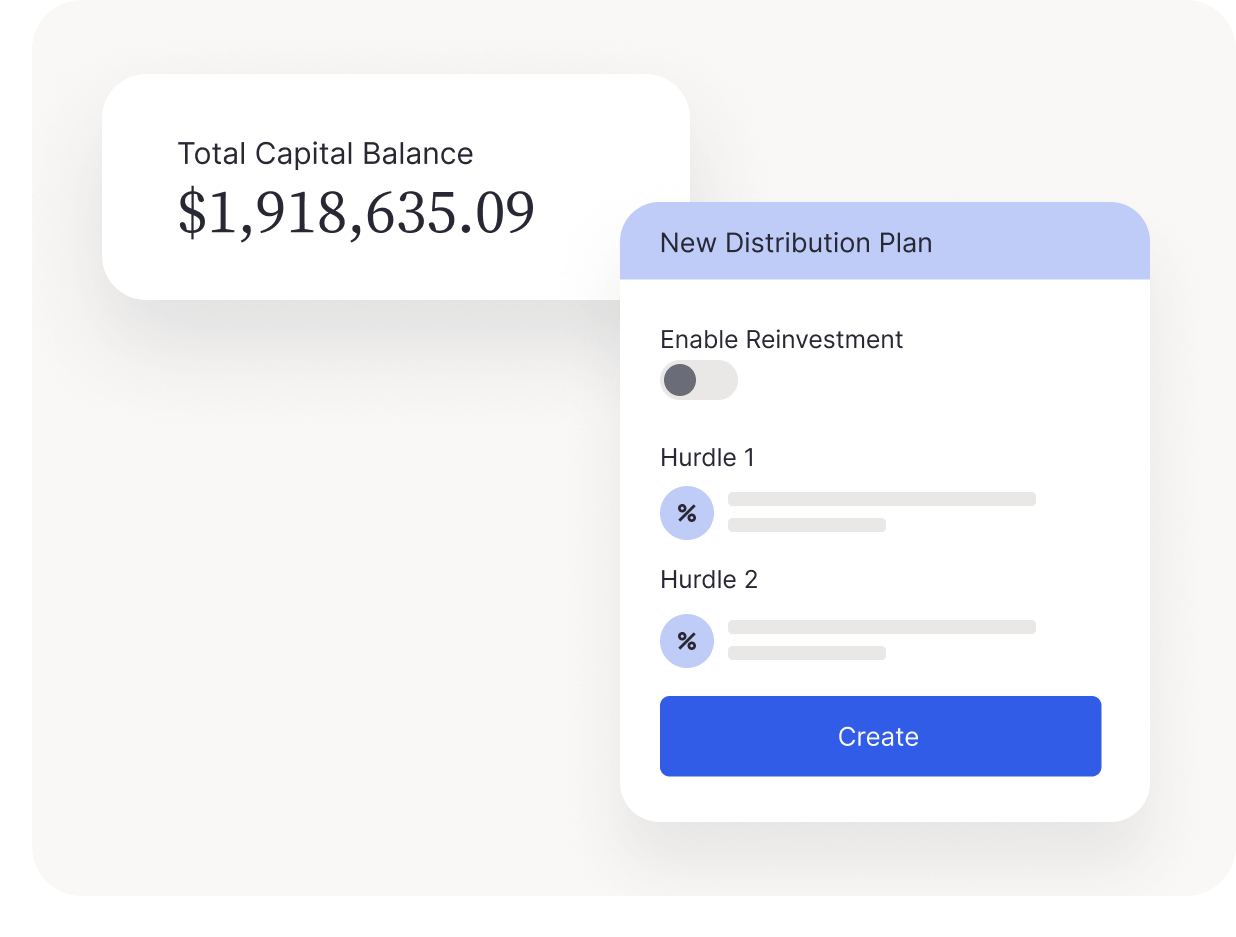Image resolution: width=1236 pixels, height=937 pixels.
Task: Click the short placeholder bar in Hurdle 2
Action: point(807,653)
